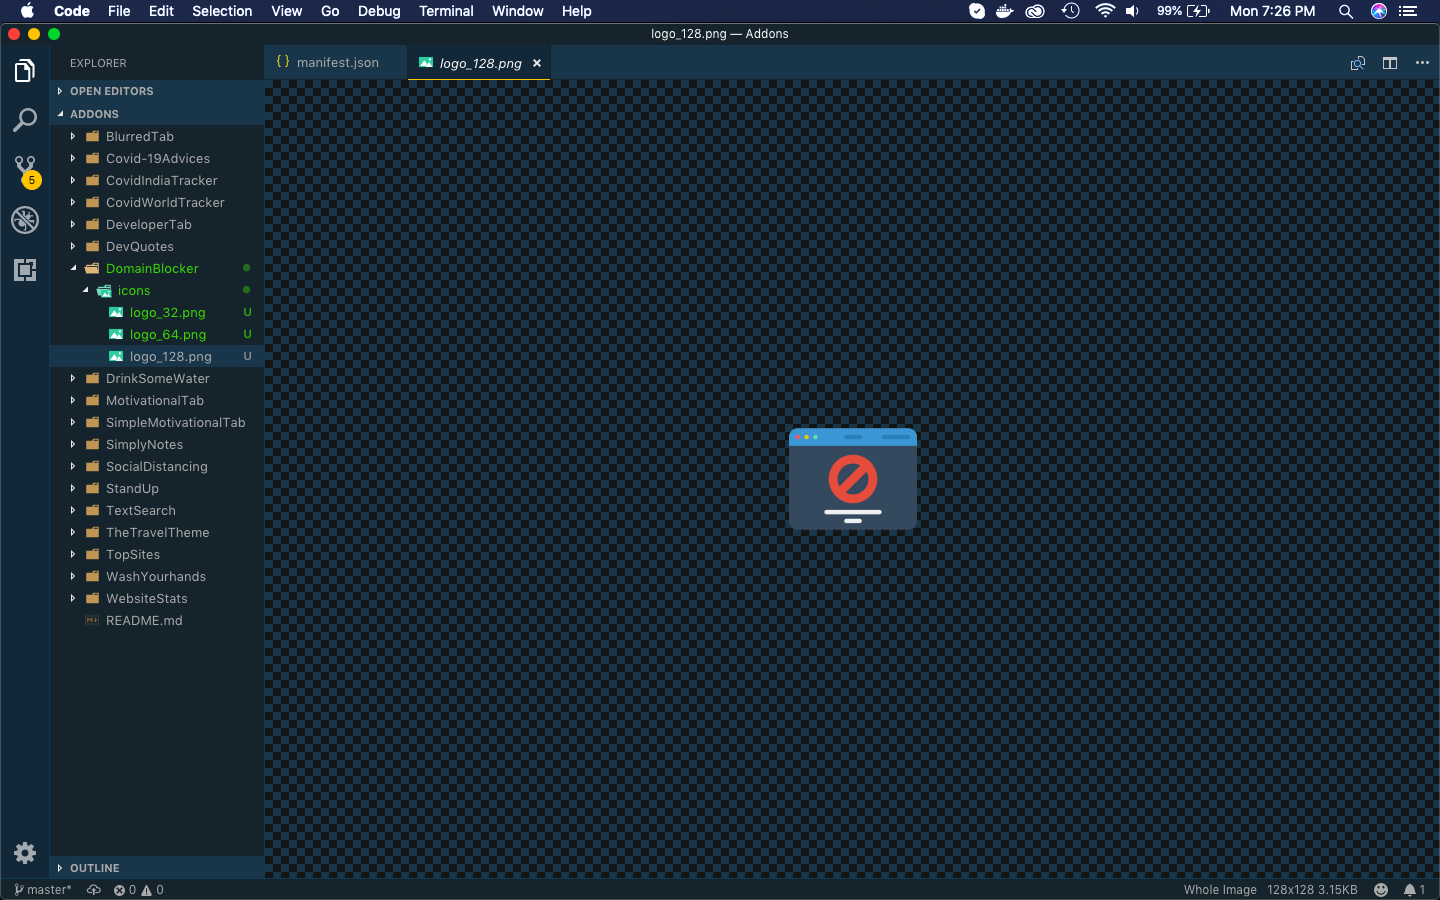Open Source Control view with badge 5
The width and height of the screenshot is (1440, 900).
click(25, 170)
